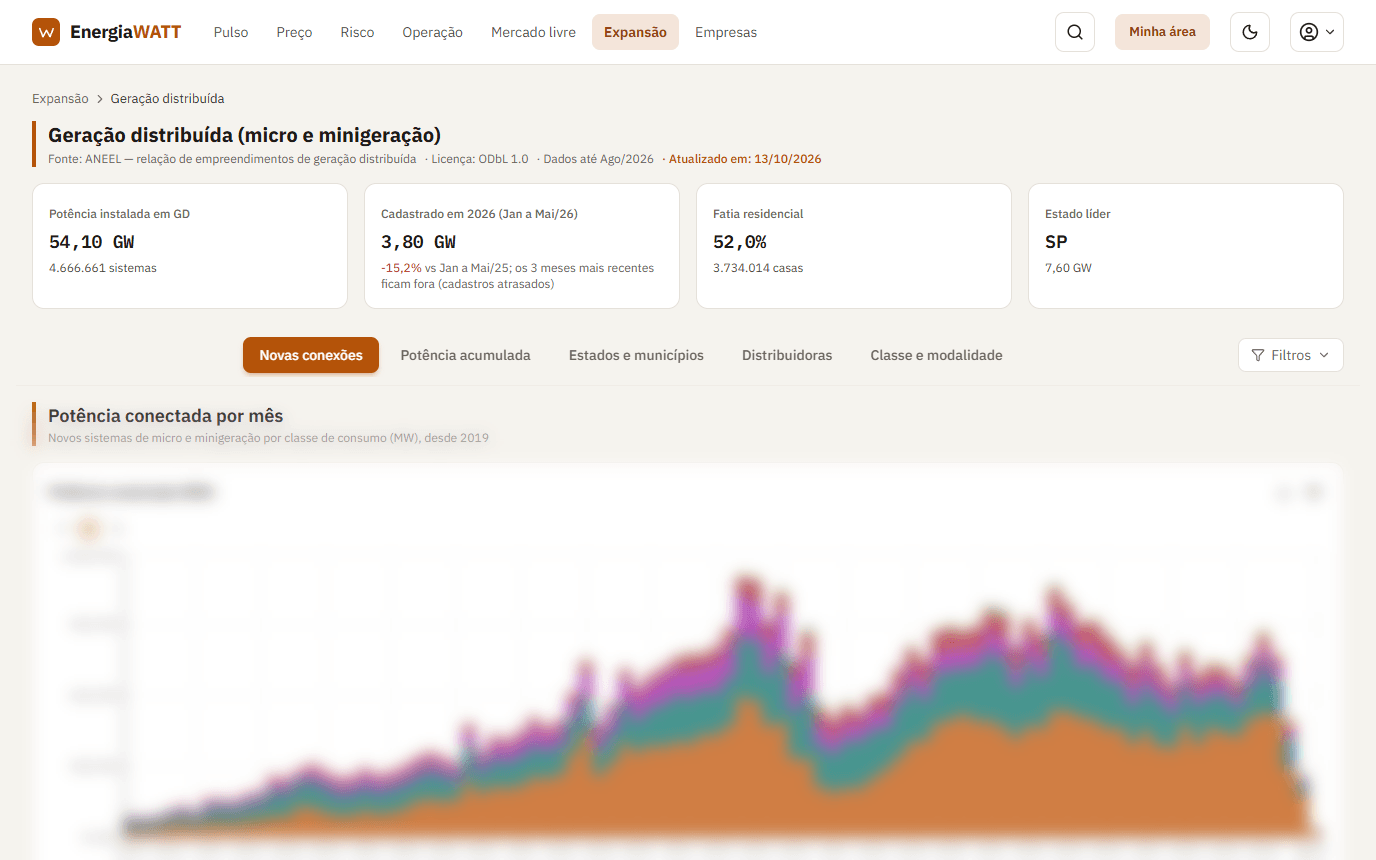1376x860 pixels.
Task: Click the Licença: ODbL 1.0 text
Action: point(480,159)
